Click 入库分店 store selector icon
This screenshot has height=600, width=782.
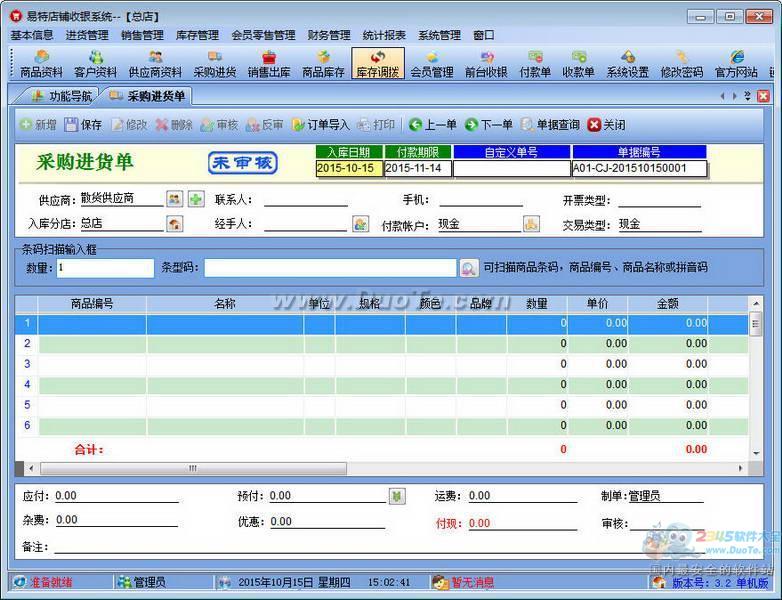pos(175,224)
